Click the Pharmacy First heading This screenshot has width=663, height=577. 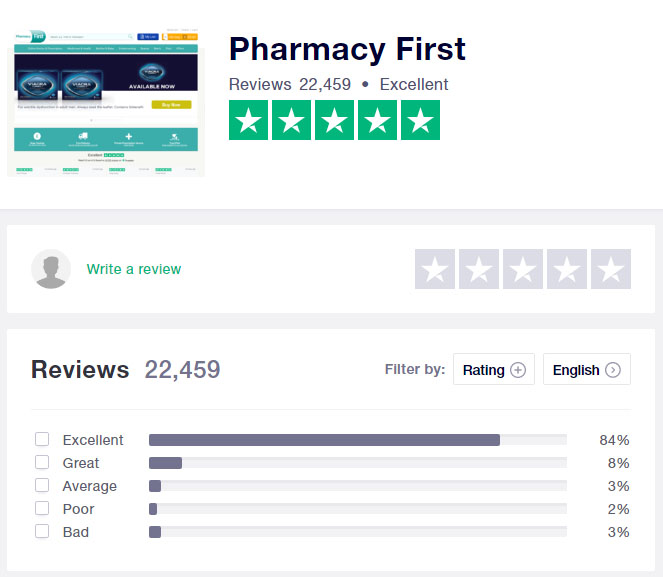point(347,49)
